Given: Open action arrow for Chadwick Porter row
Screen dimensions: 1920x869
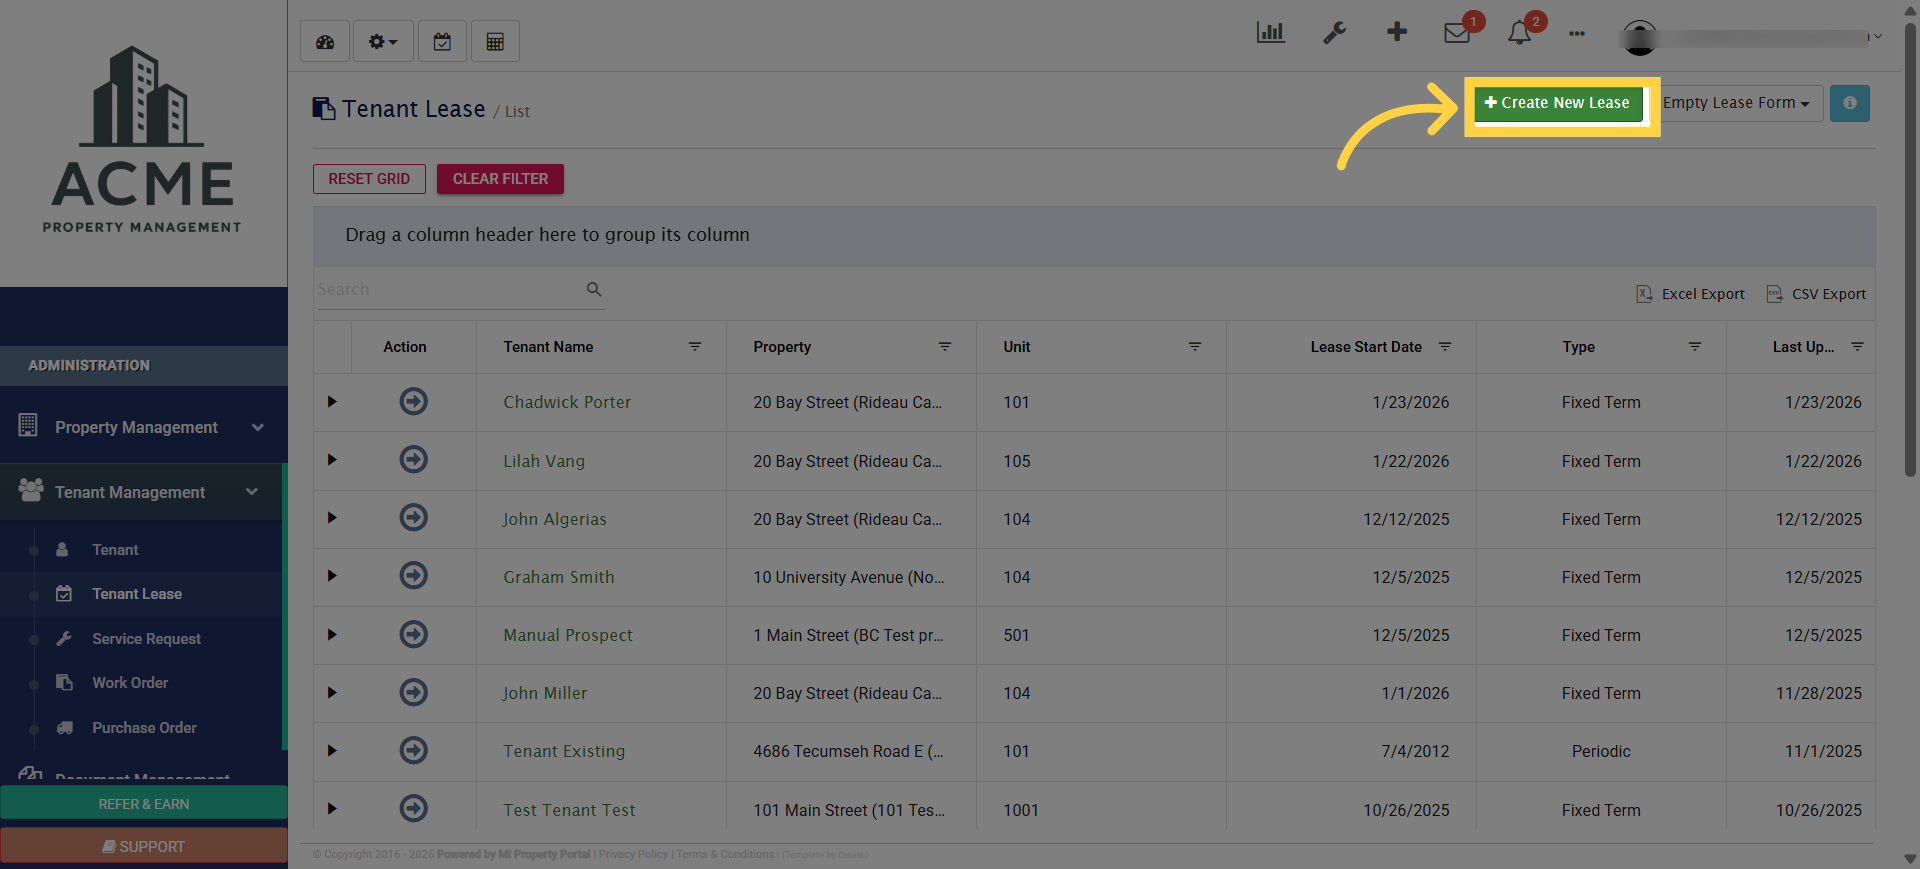Looking at the screenshot, I should click(x=413, y=402).
